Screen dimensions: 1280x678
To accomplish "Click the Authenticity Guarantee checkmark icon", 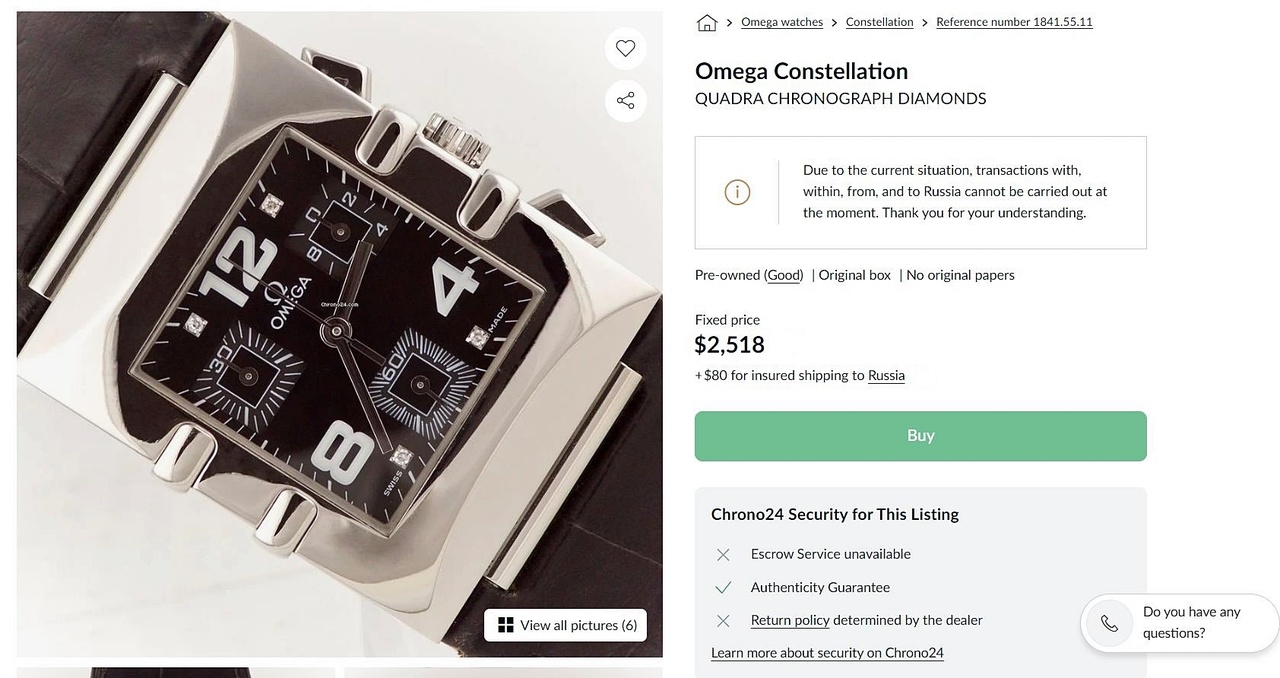I will (723, 587).
